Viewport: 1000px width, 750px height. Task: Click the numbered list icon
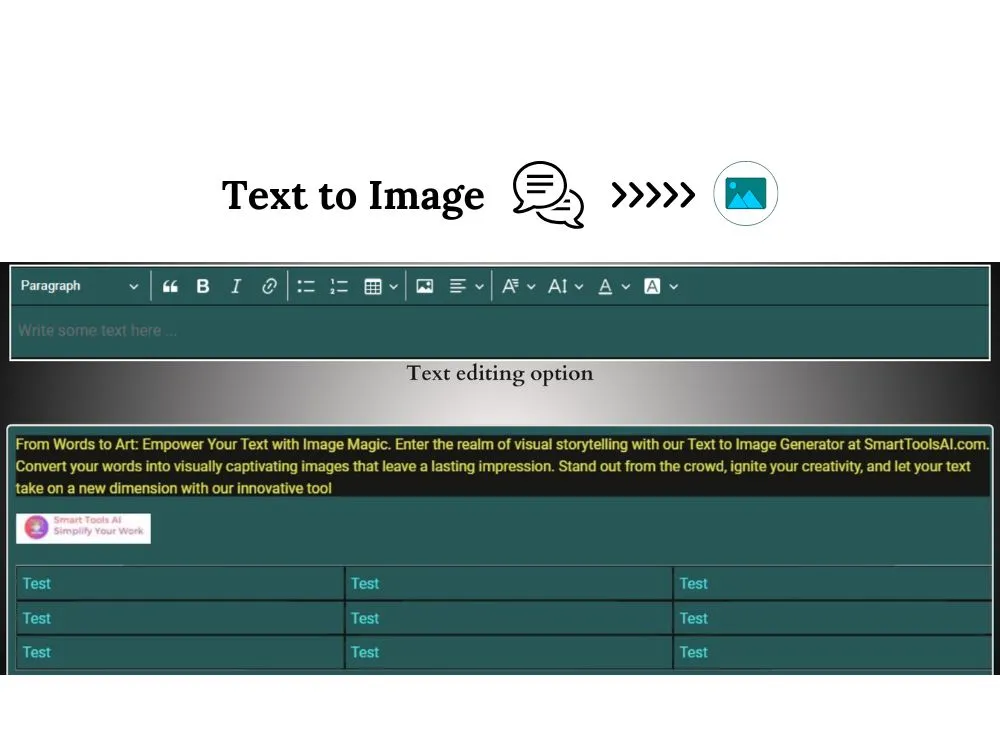(x=339, y=287)
